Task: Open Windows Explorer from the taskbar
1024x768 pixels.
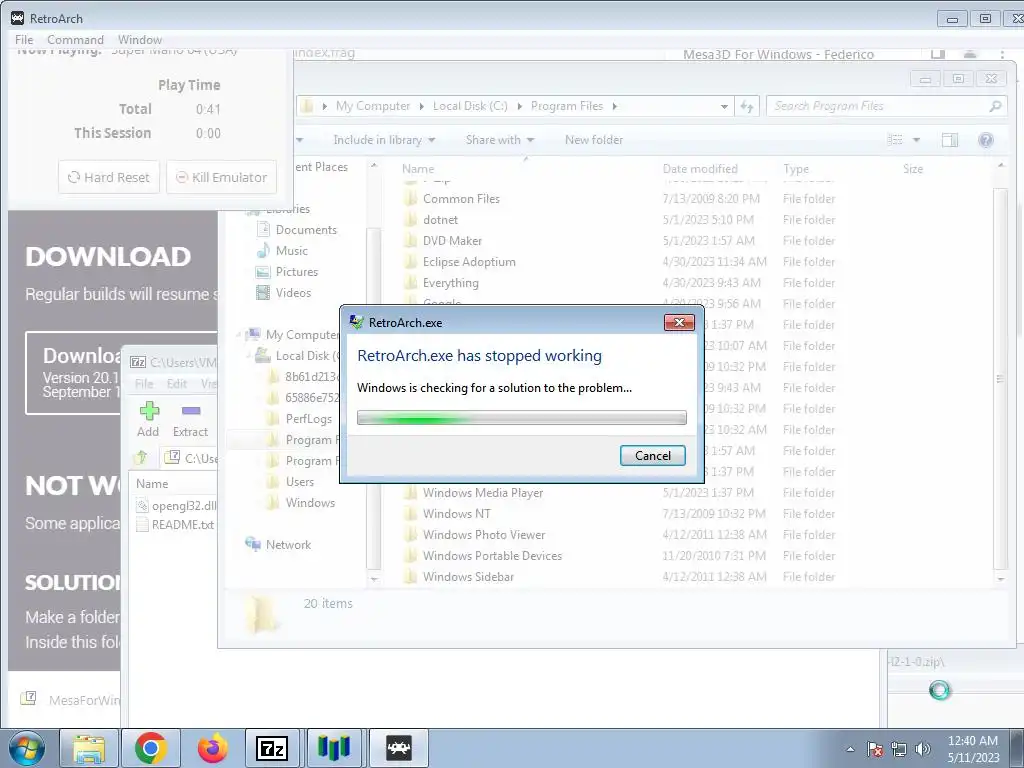Action: [89, 748]
